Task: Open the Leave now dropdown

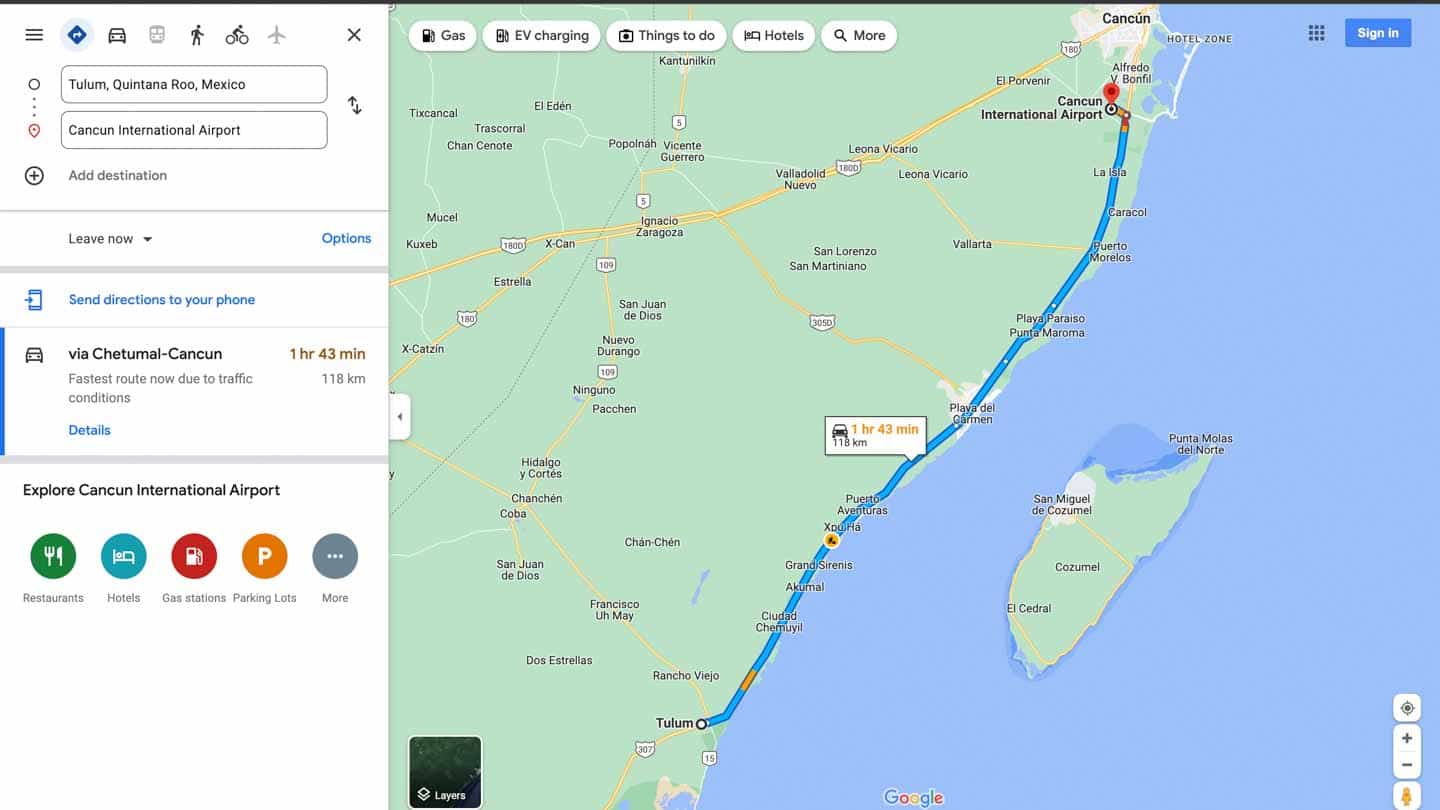Action: point(110,239)
